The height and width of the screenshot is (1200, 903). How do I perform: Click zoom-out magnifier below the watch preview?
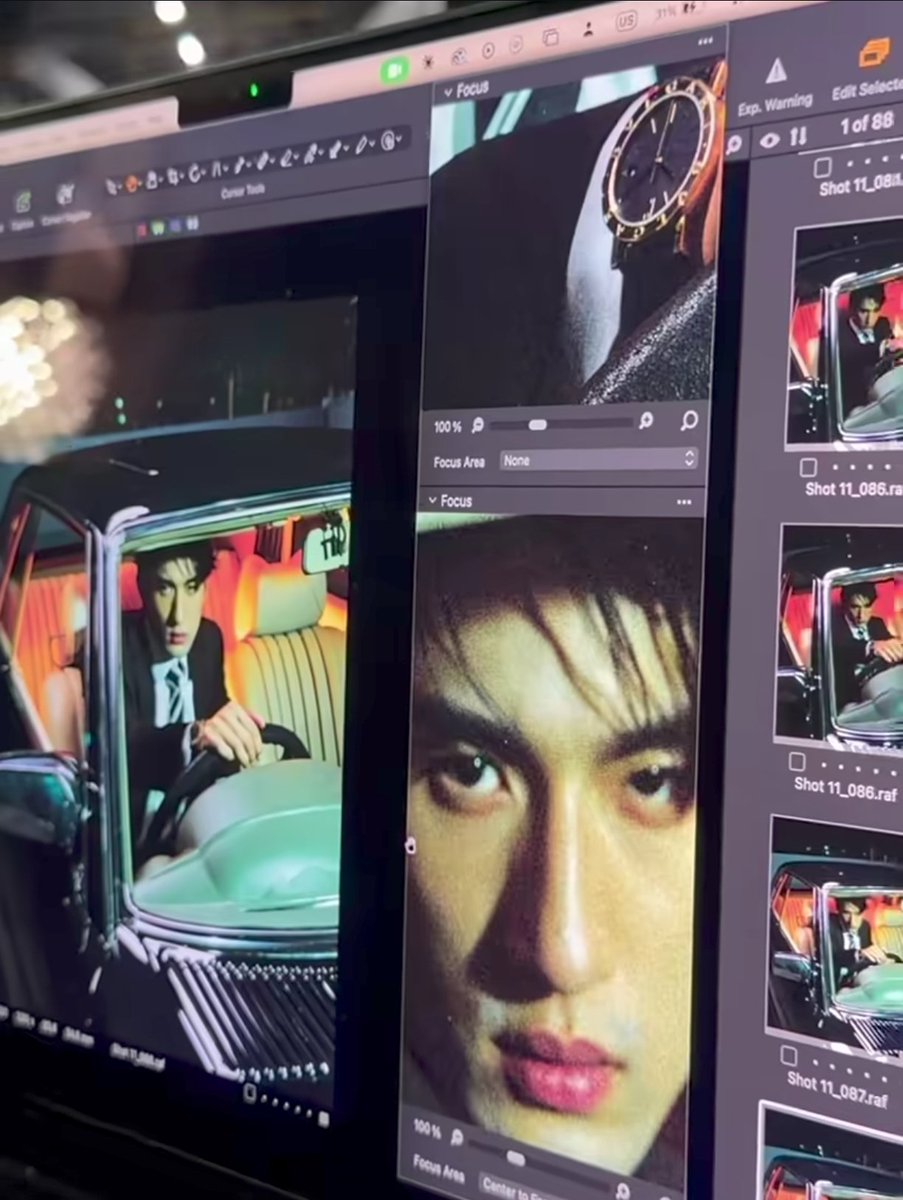478,425
